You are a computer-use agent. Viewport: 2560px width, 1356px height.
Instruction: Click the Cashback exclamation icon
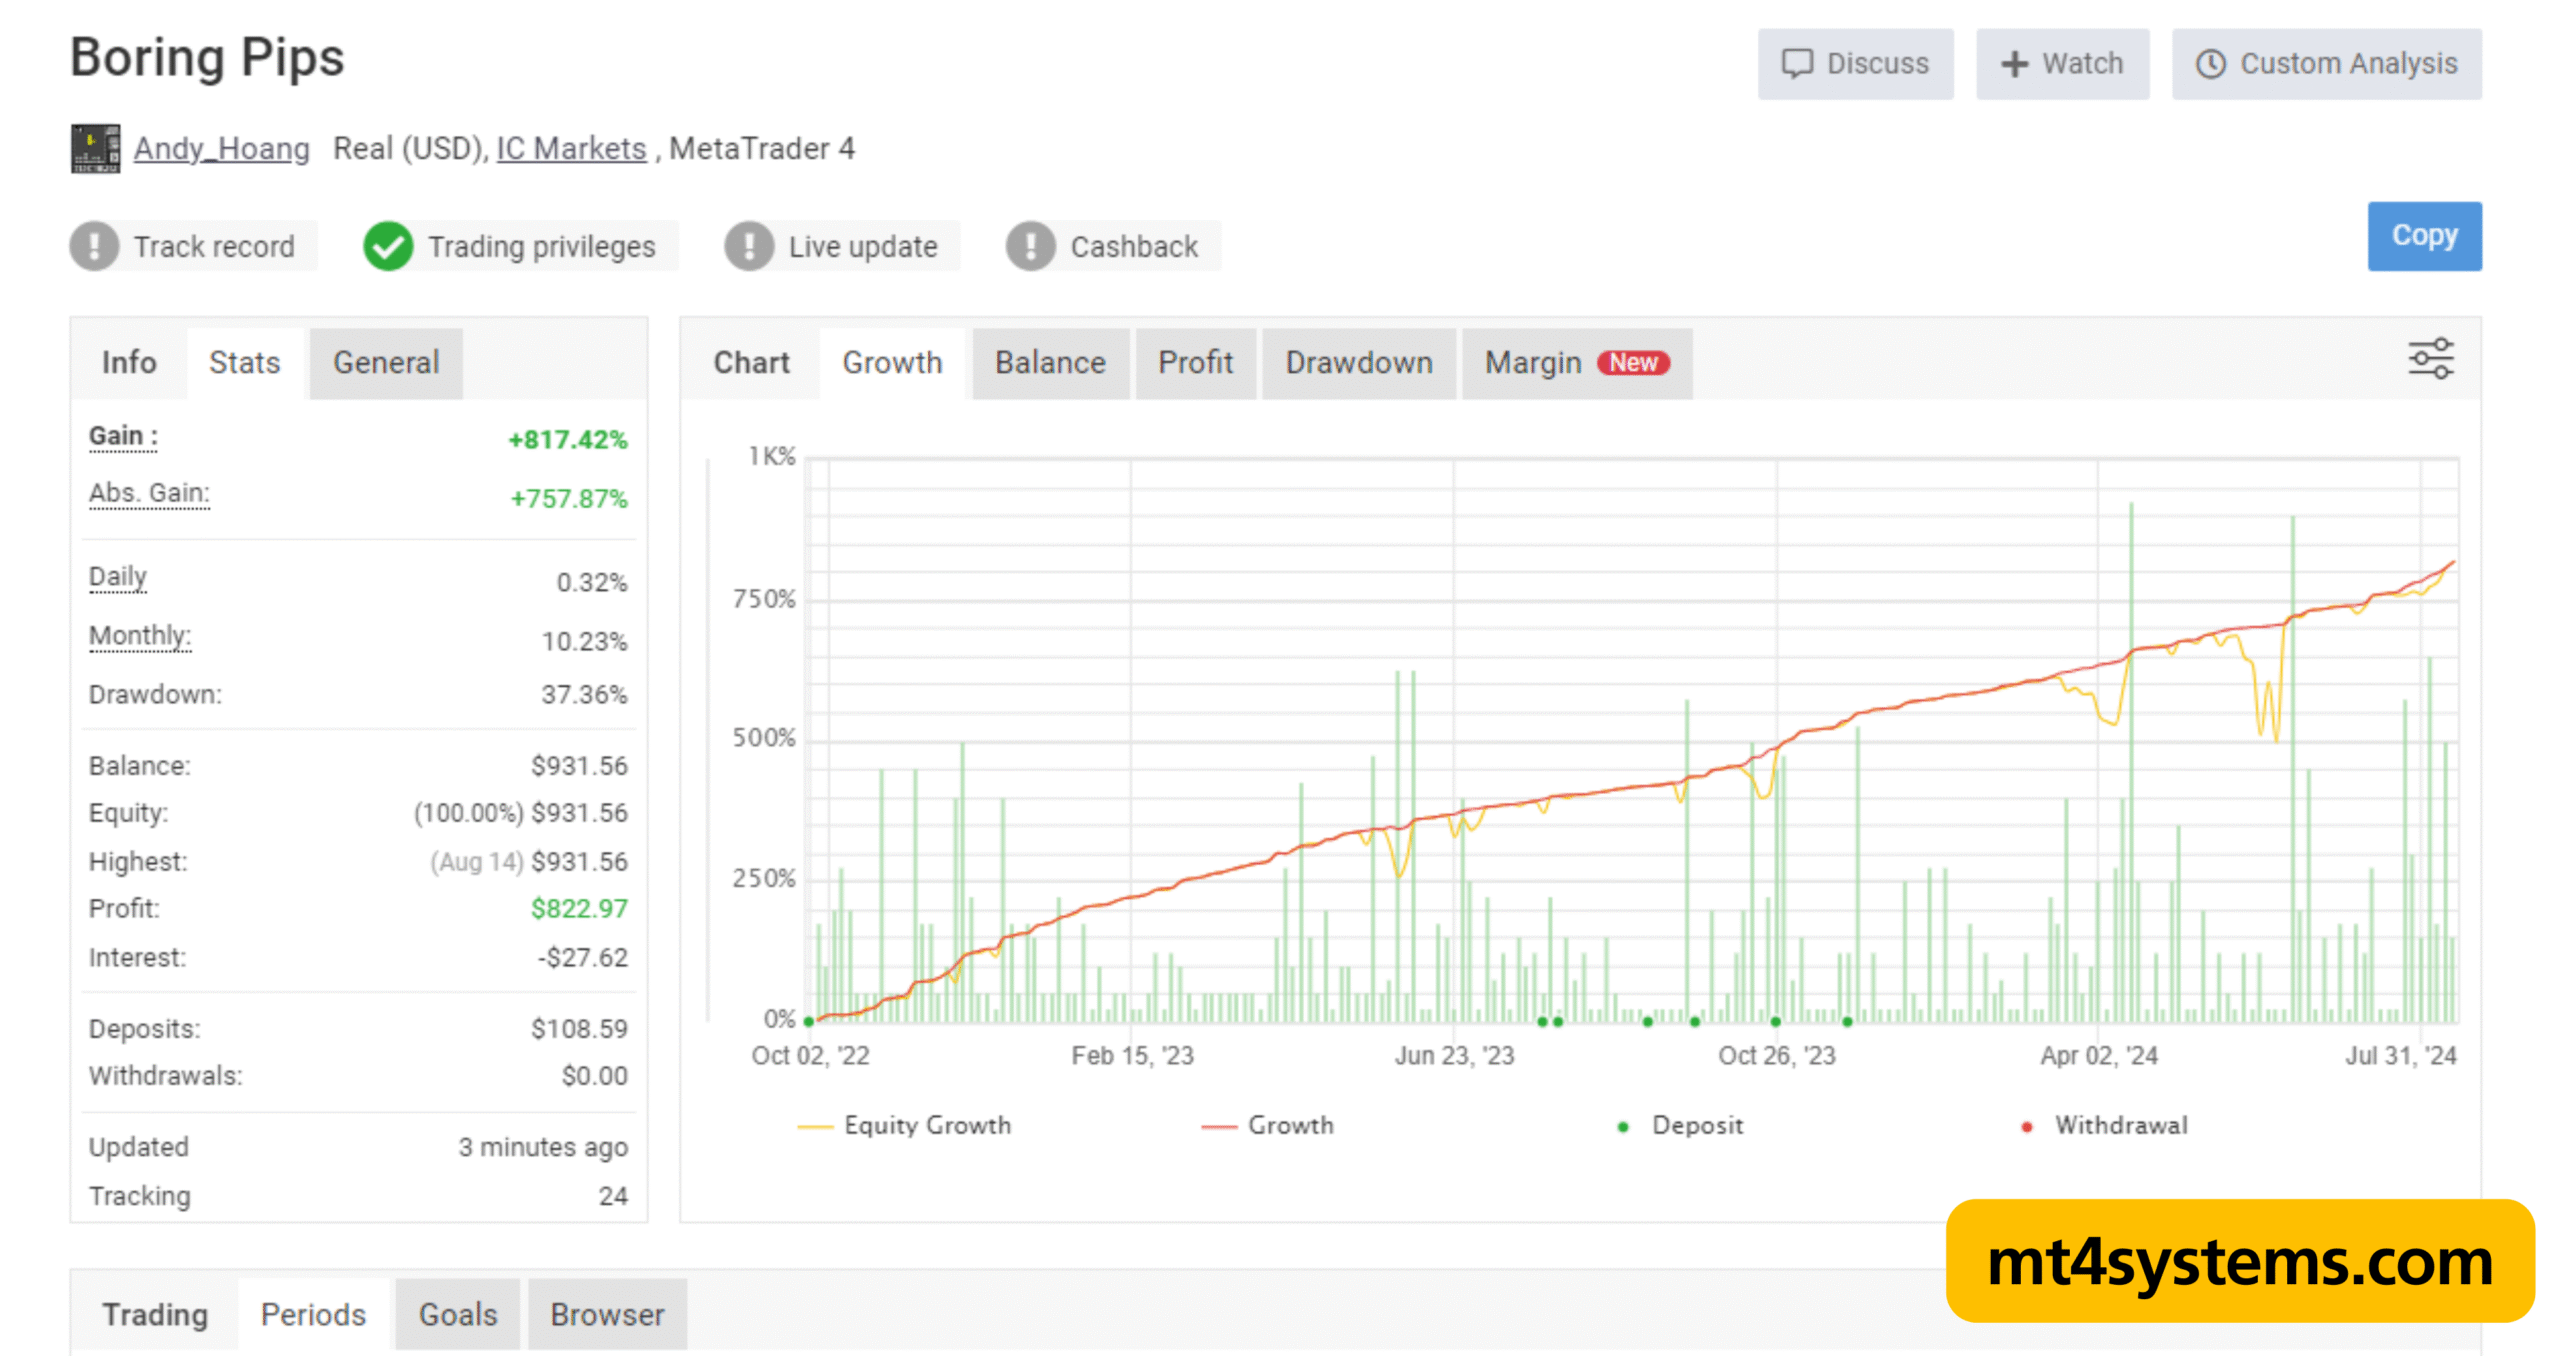point(1031,246)
